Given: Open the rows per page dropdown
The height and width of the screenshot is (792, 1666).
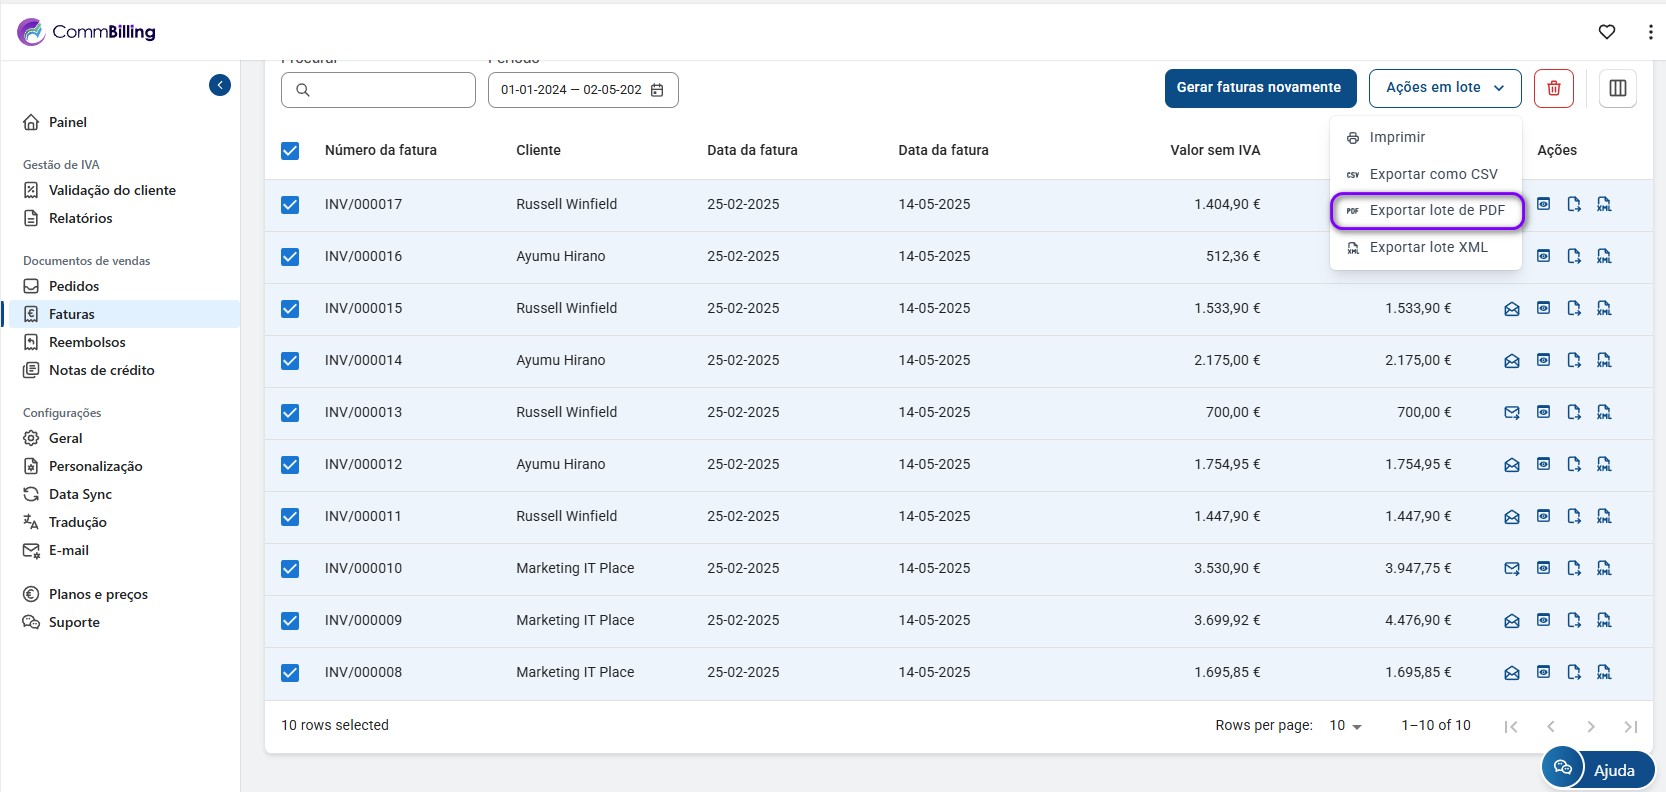Looking at the screenshot, I should coord(1345,726).
